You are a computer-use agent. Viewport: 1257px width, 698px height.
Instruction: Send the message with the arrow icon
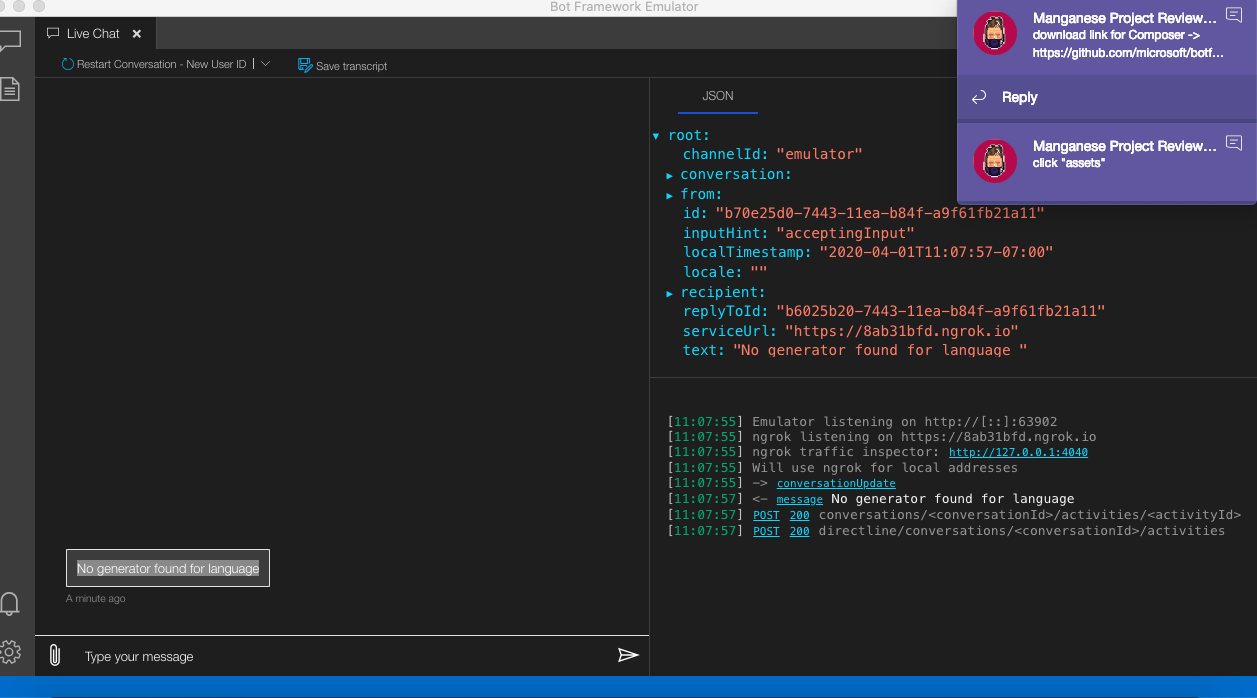coord(627,655)
